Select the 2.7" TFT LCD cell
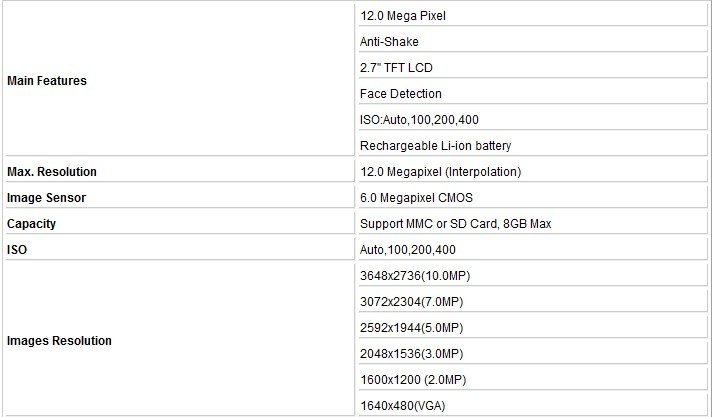 click(x=397, y=68)
